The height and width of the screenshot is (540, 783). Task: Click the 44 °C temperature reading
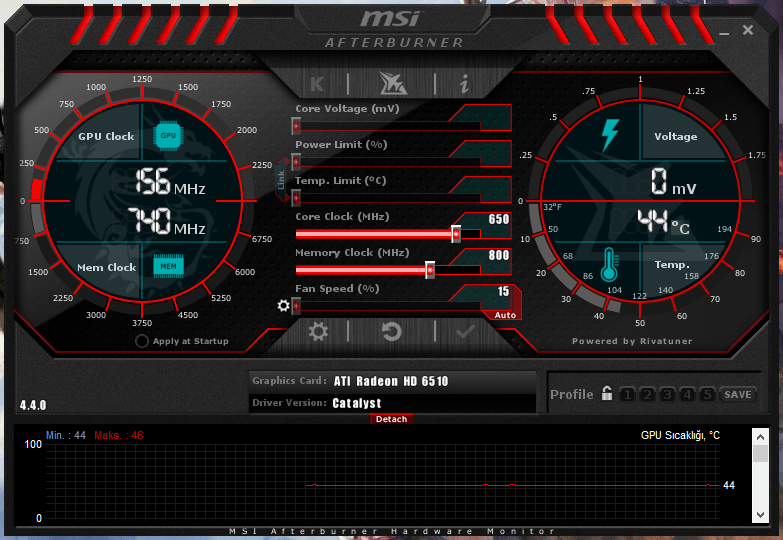pos(664,221)
